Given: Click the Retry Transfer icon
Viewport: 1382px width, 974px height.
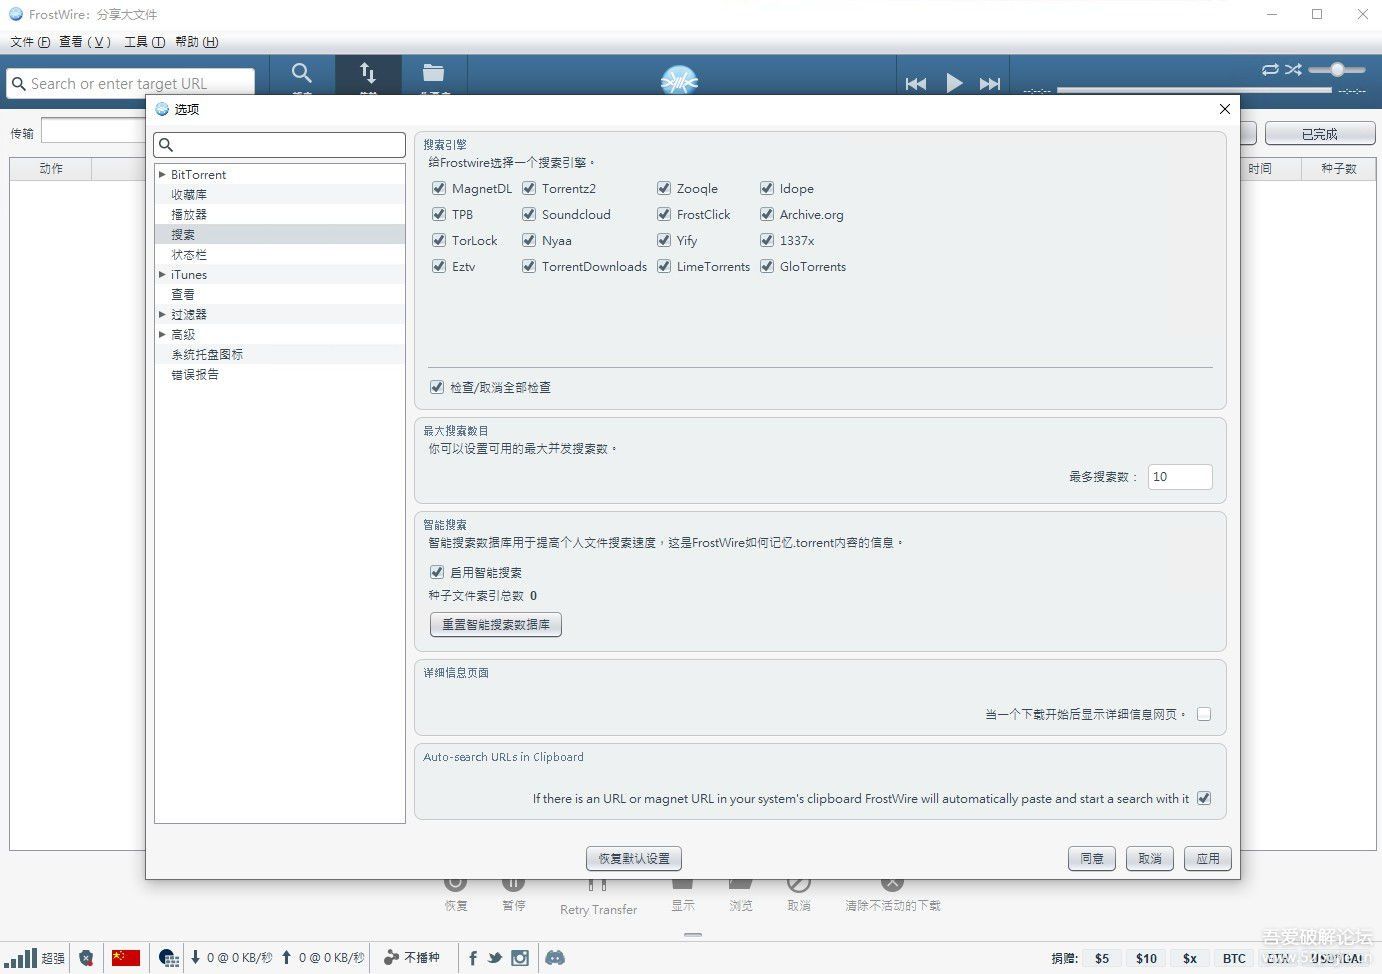Looking at the screenshot, I should coord(598,884).
